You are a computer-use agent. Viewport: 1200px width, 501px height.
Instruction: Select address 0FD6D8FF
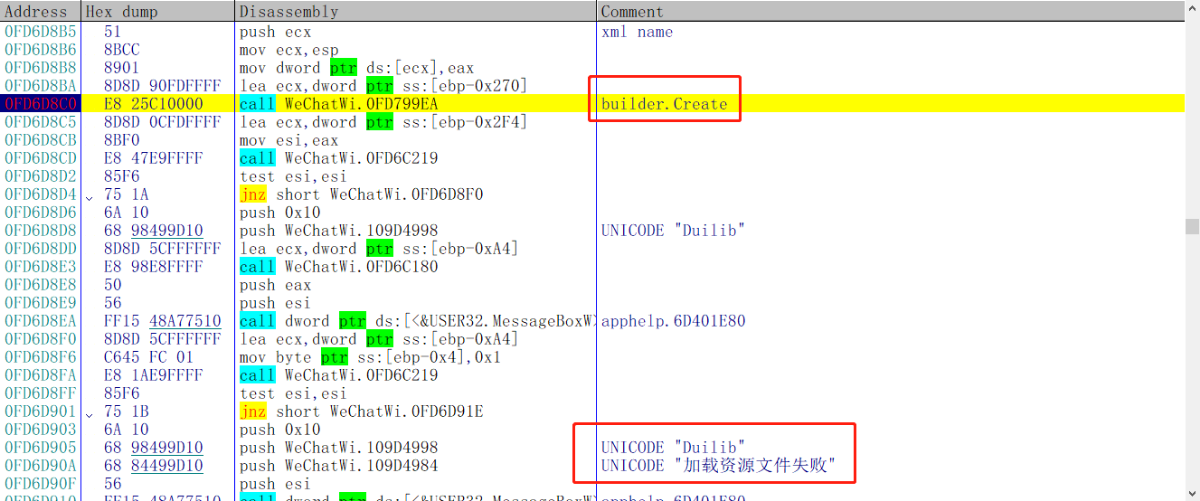click(41, 394)
